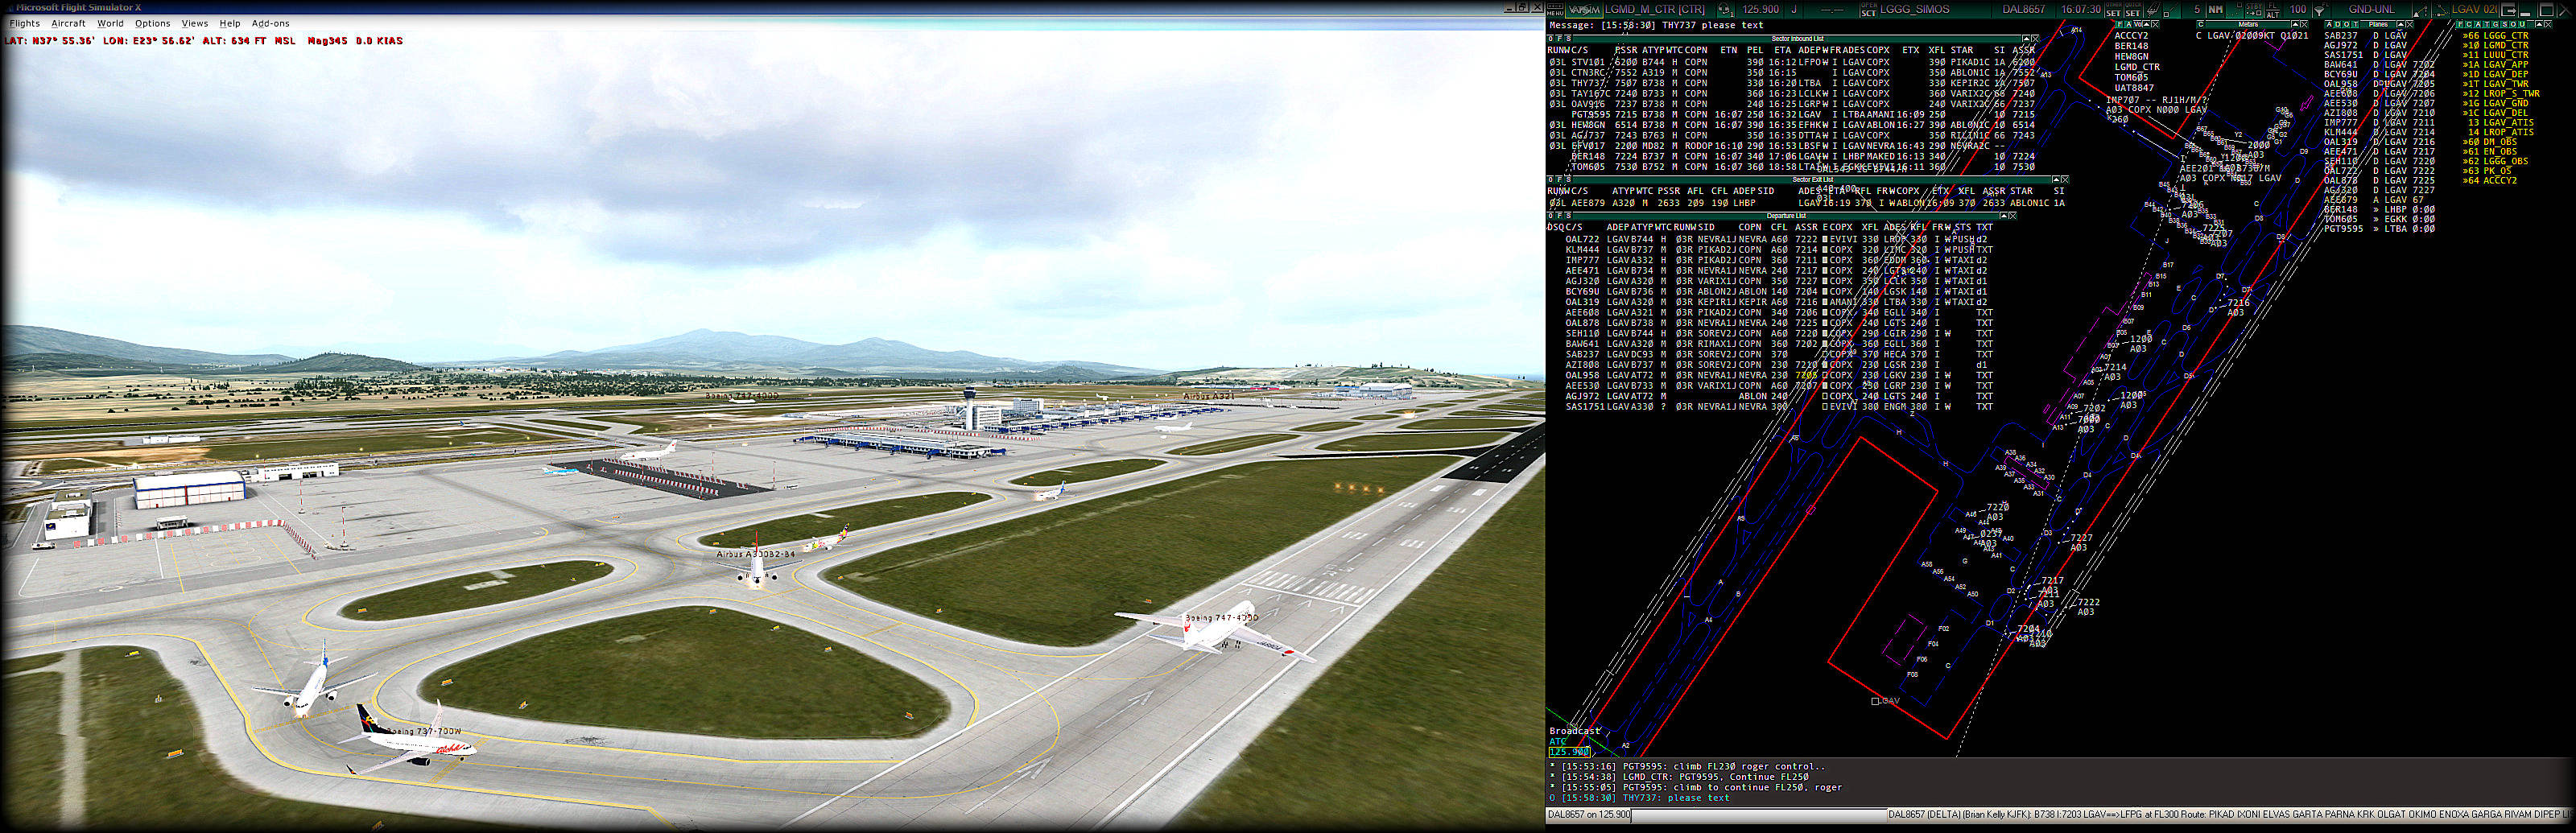Click the history dots icon beside NM
This screenshot has width=2576, height=833.
[x=2235, y=9]
